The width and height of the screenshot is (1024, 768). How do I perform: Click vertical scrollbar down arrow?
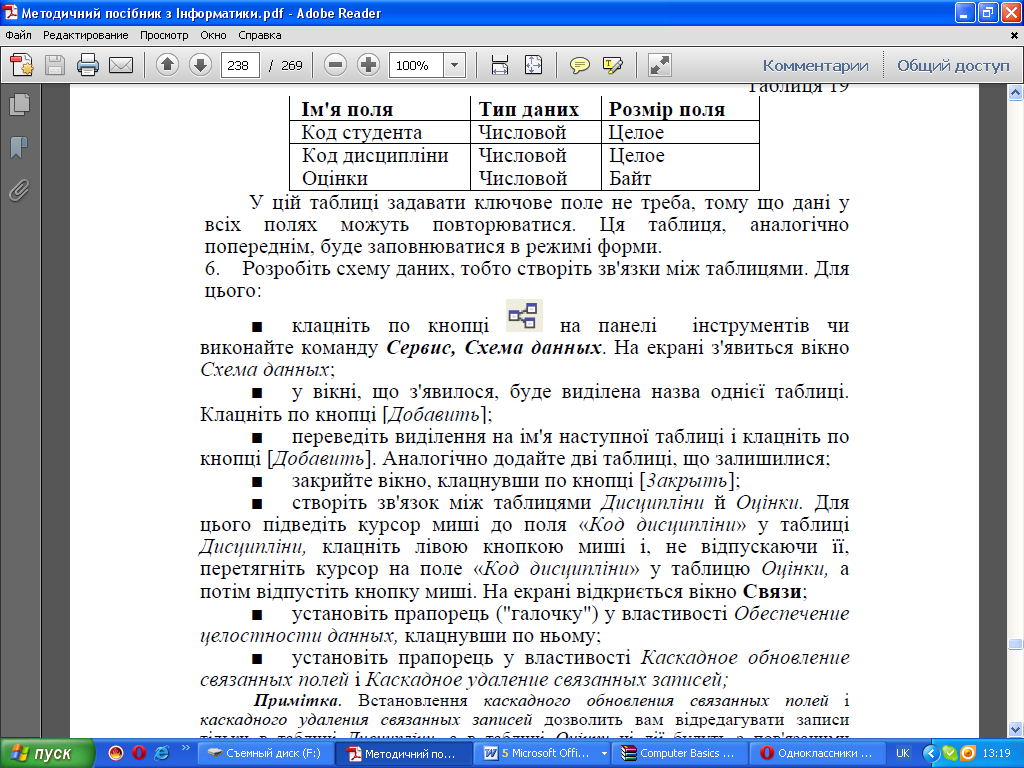click(x=1016, y=729)
